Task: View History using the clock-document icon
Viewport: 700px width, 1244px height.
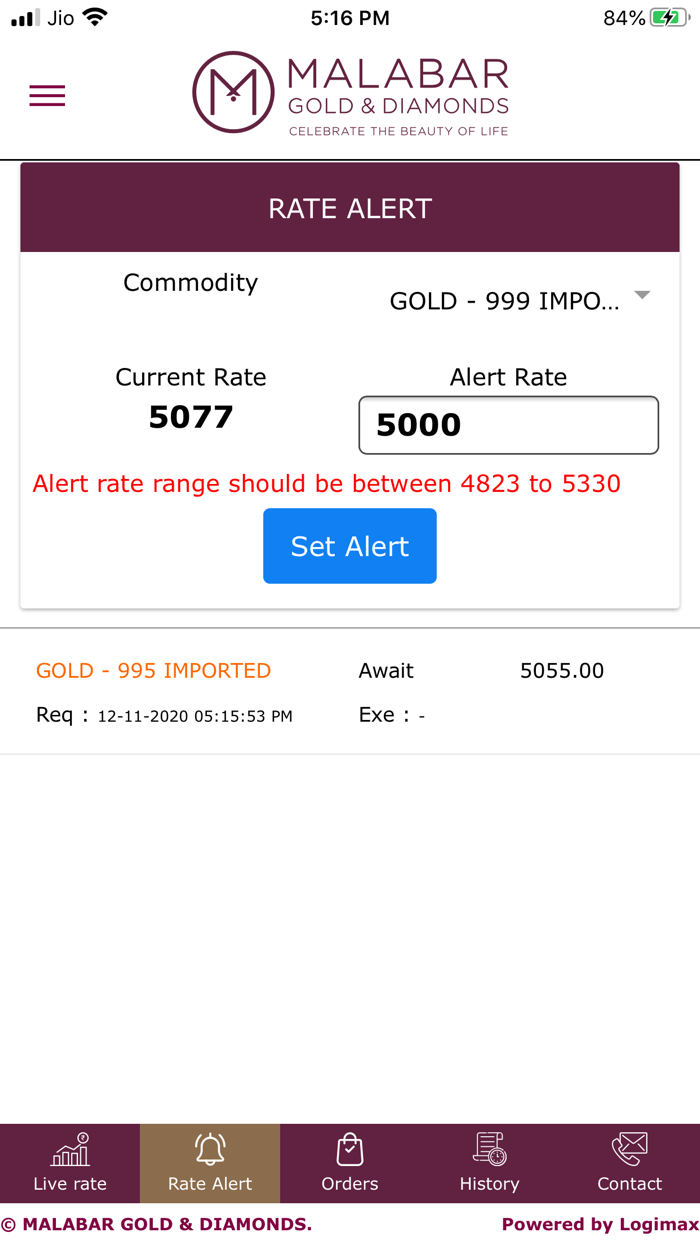Action: tap(490, 1148)
